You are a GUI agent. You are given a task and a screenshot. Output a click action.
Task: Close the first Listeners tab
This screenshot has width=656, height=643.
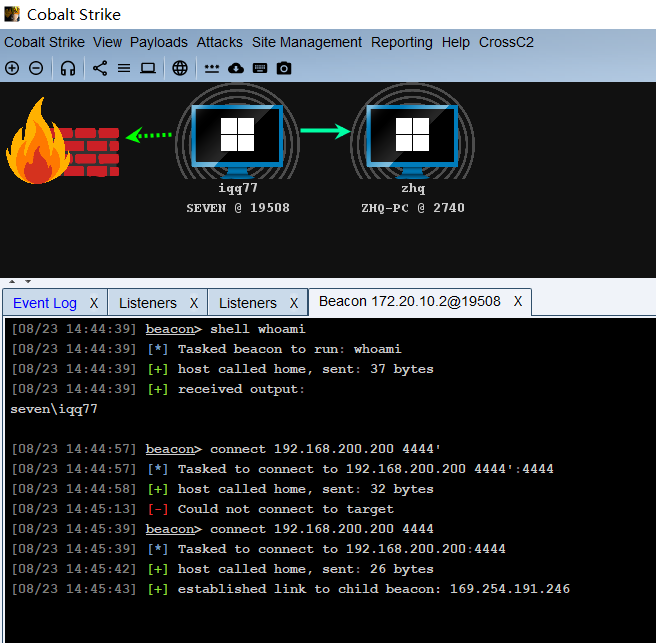pyautogui.click(x=194, y=303)
